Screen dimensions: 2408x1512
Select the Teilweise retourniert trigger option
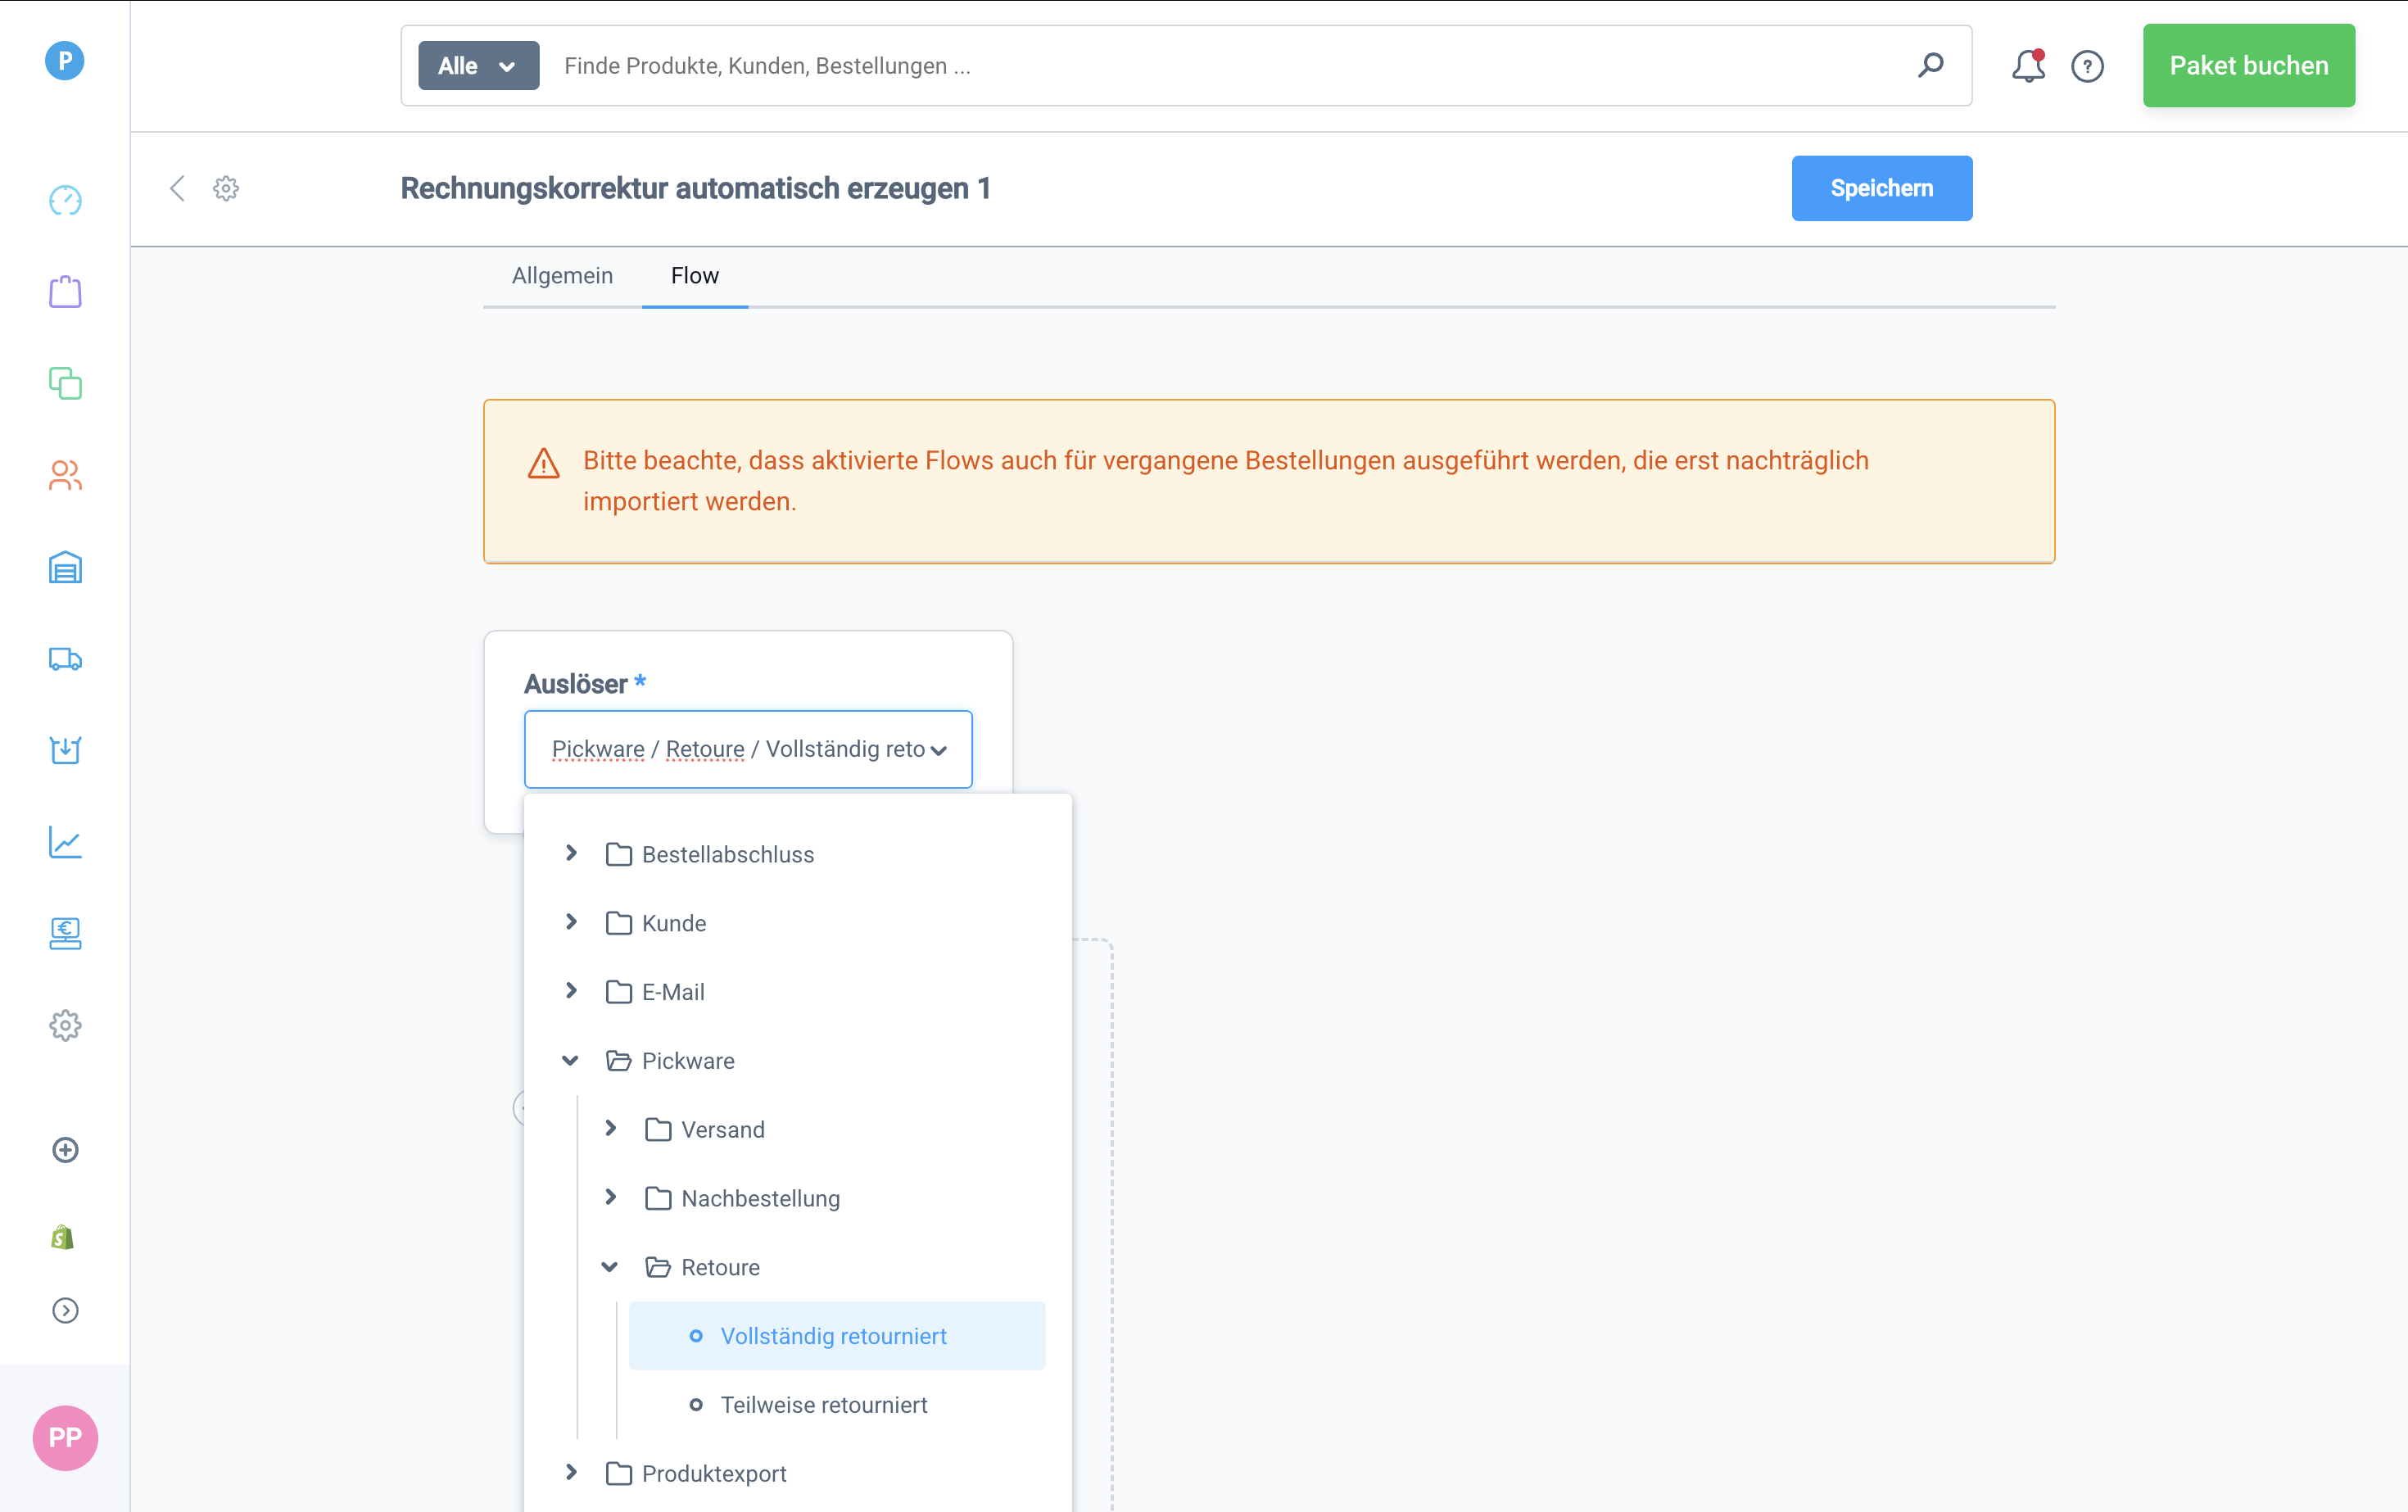click(x=823, y=1405)
